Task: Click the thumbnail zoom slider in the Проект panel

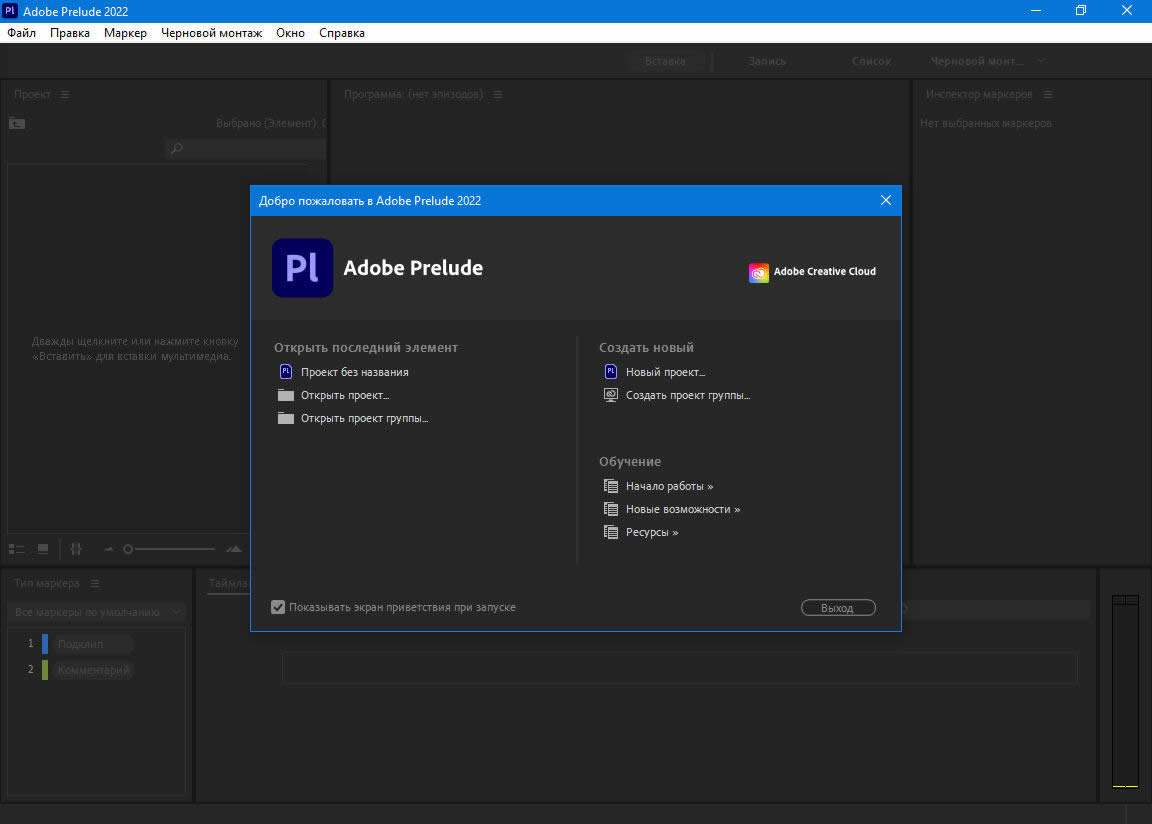Action: (x=129, y=549)
